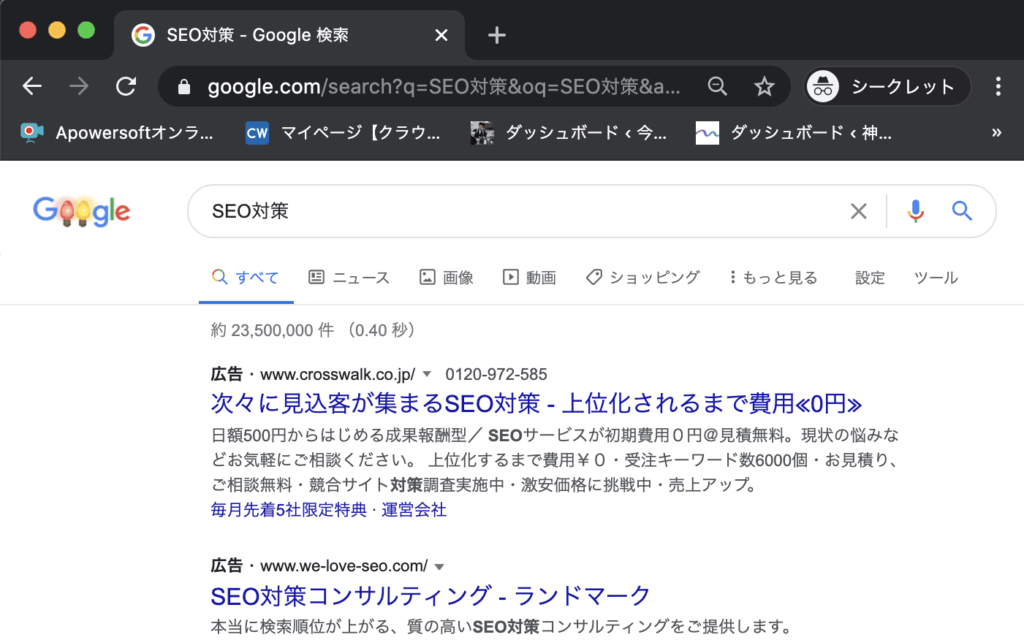Viewport: 1024px width, 640px height.
Task: Open Chrome's three-dot menu
Action: [x=998, y=86]
